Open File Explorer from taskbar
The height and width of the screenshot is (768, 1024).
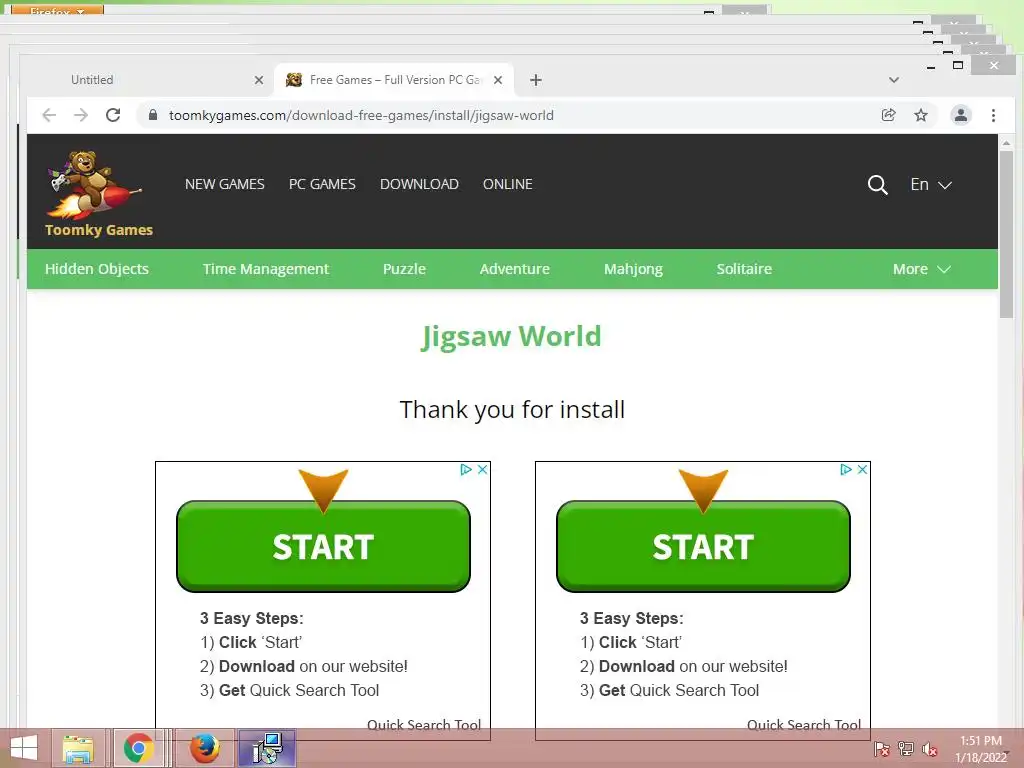pos(78,748)
